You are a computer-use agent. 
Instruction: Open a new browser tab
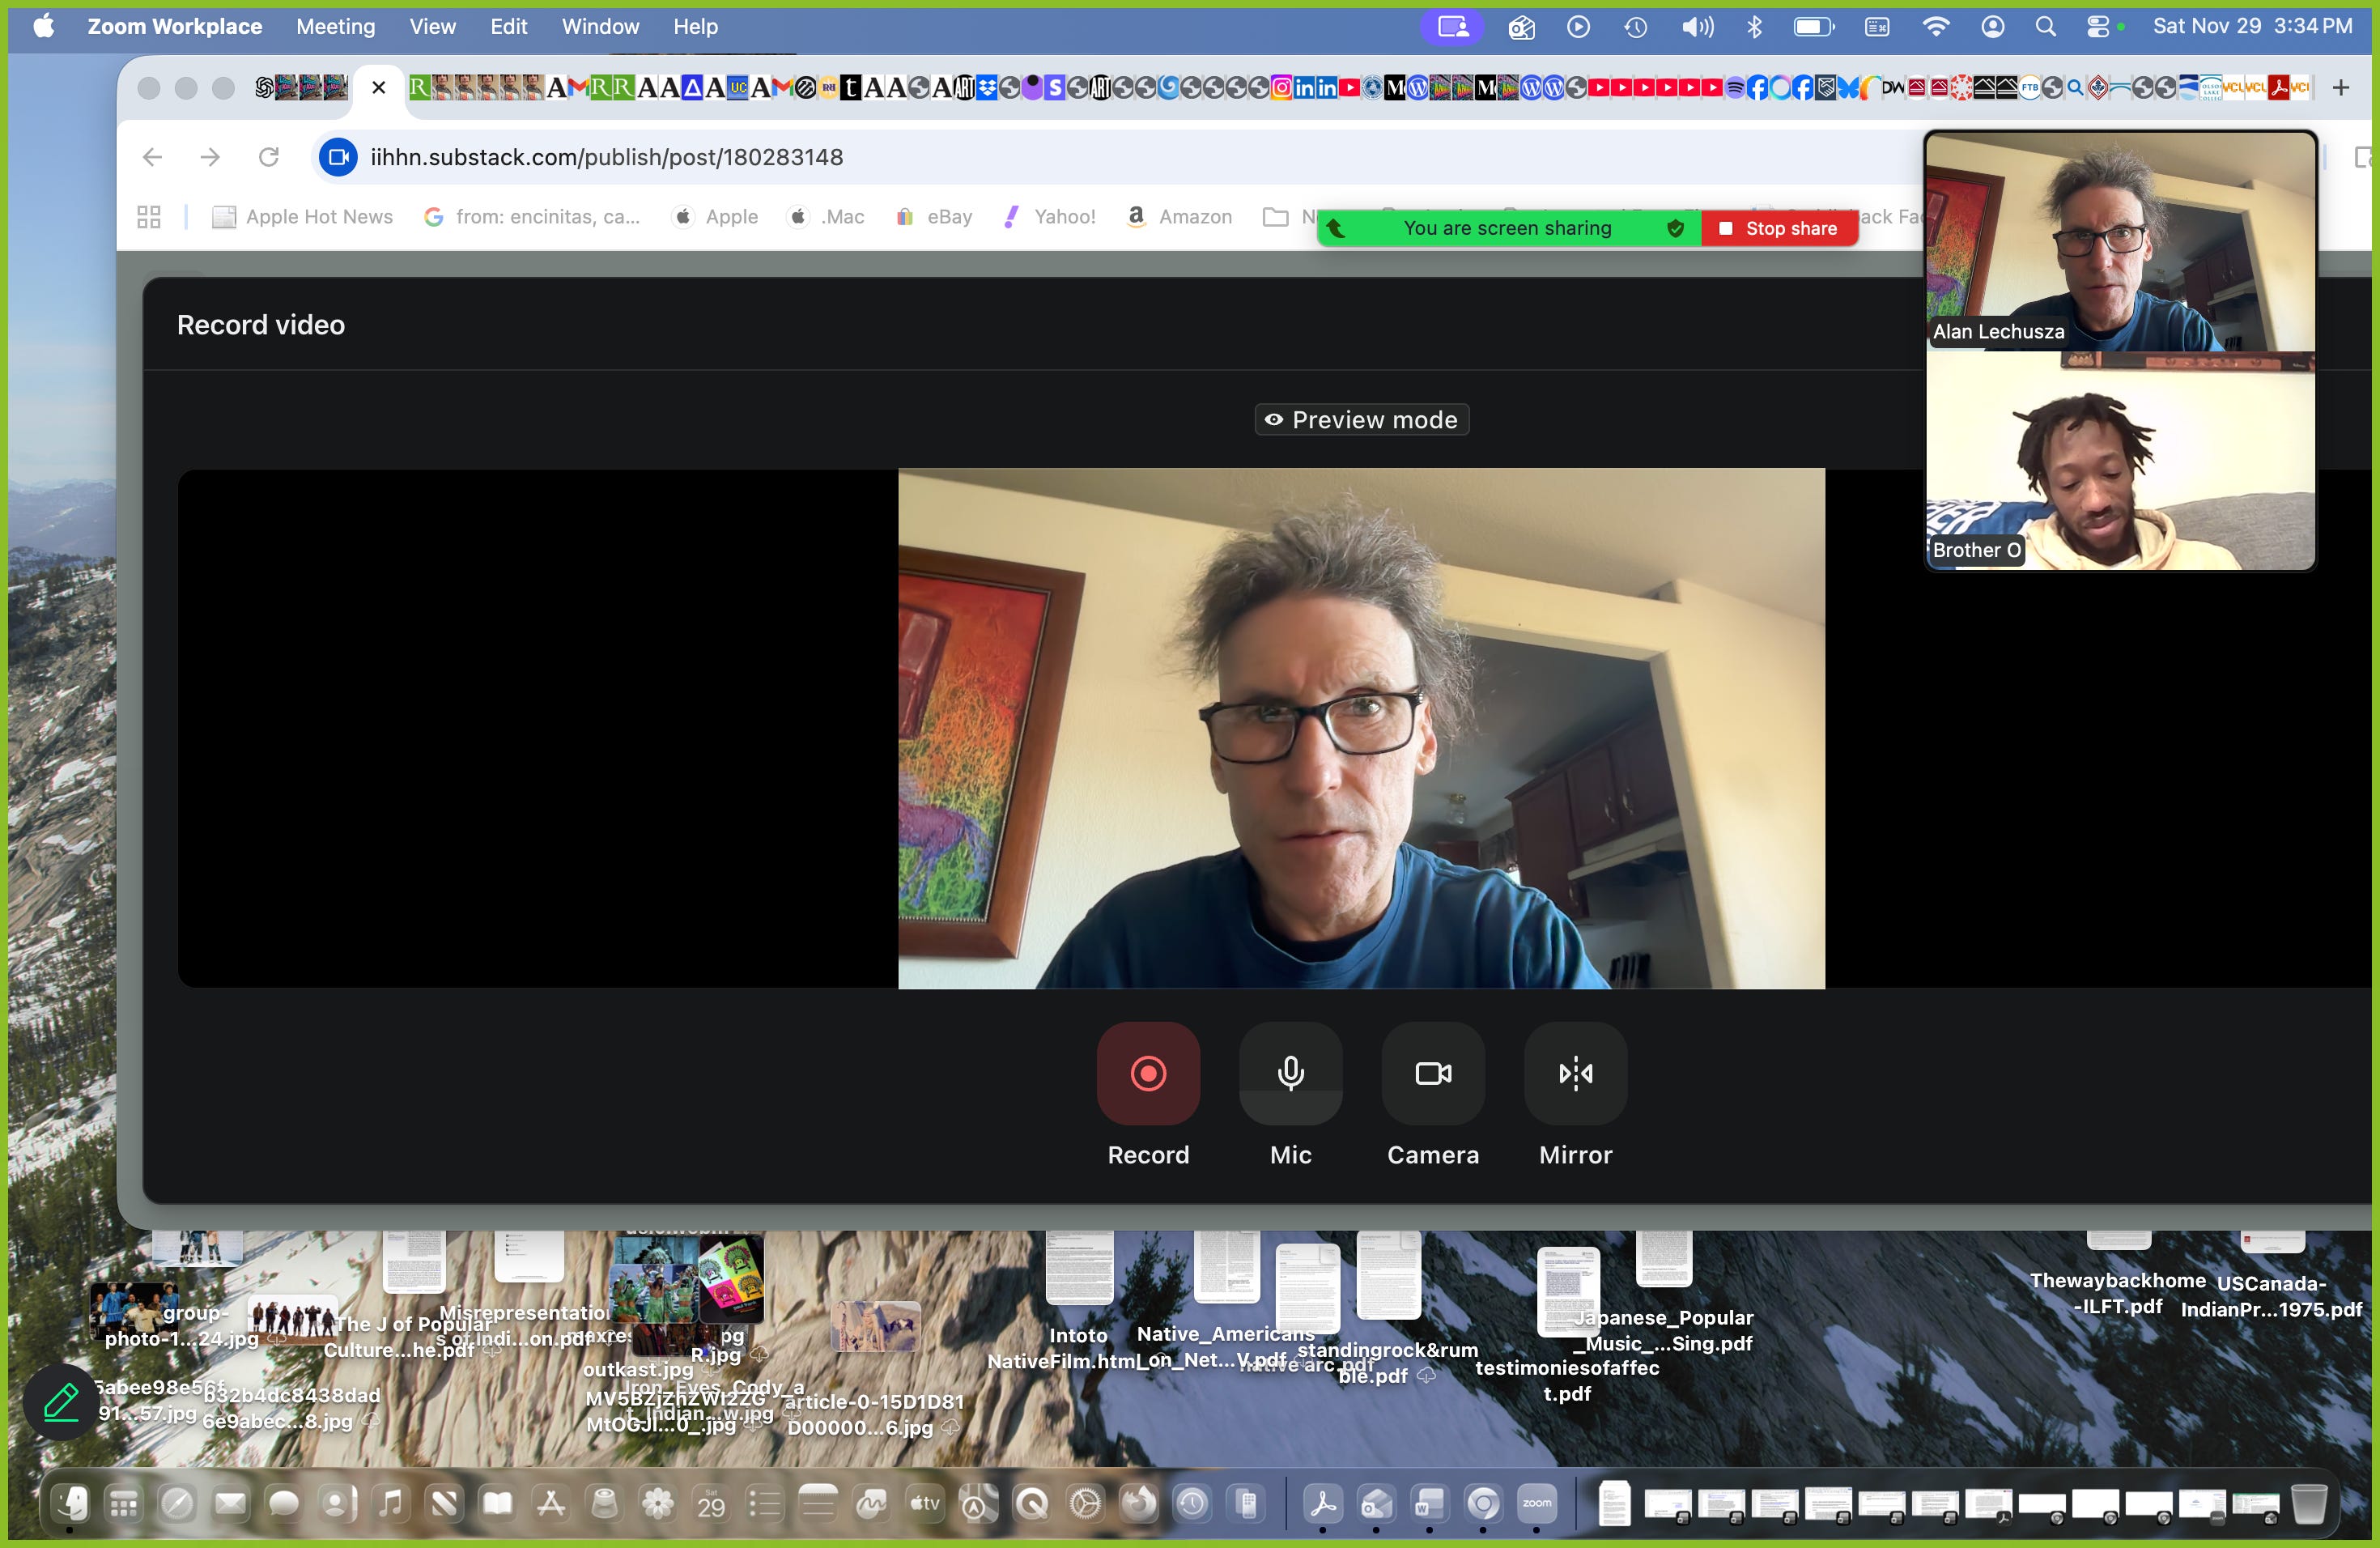(x=2340, y=88)
